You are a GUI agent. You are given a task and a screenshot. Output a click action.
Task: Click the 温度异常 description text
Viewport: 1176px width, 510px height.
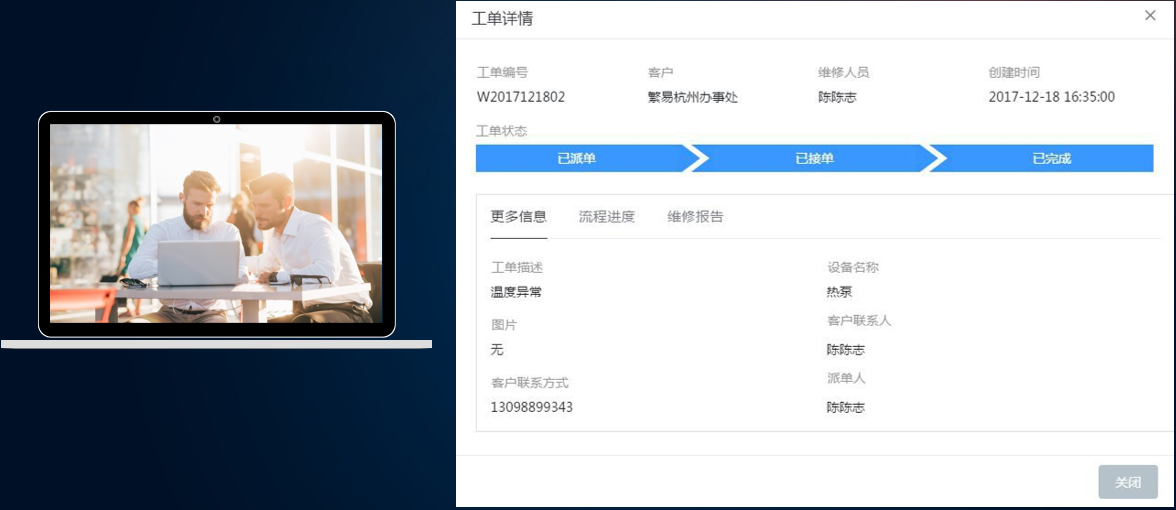(516, 292)
